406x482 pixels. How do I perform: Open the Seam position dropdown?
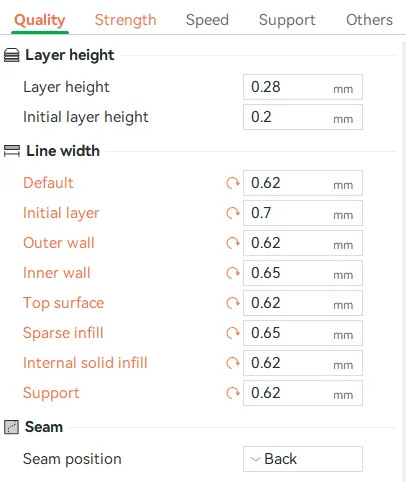[303, 459]
